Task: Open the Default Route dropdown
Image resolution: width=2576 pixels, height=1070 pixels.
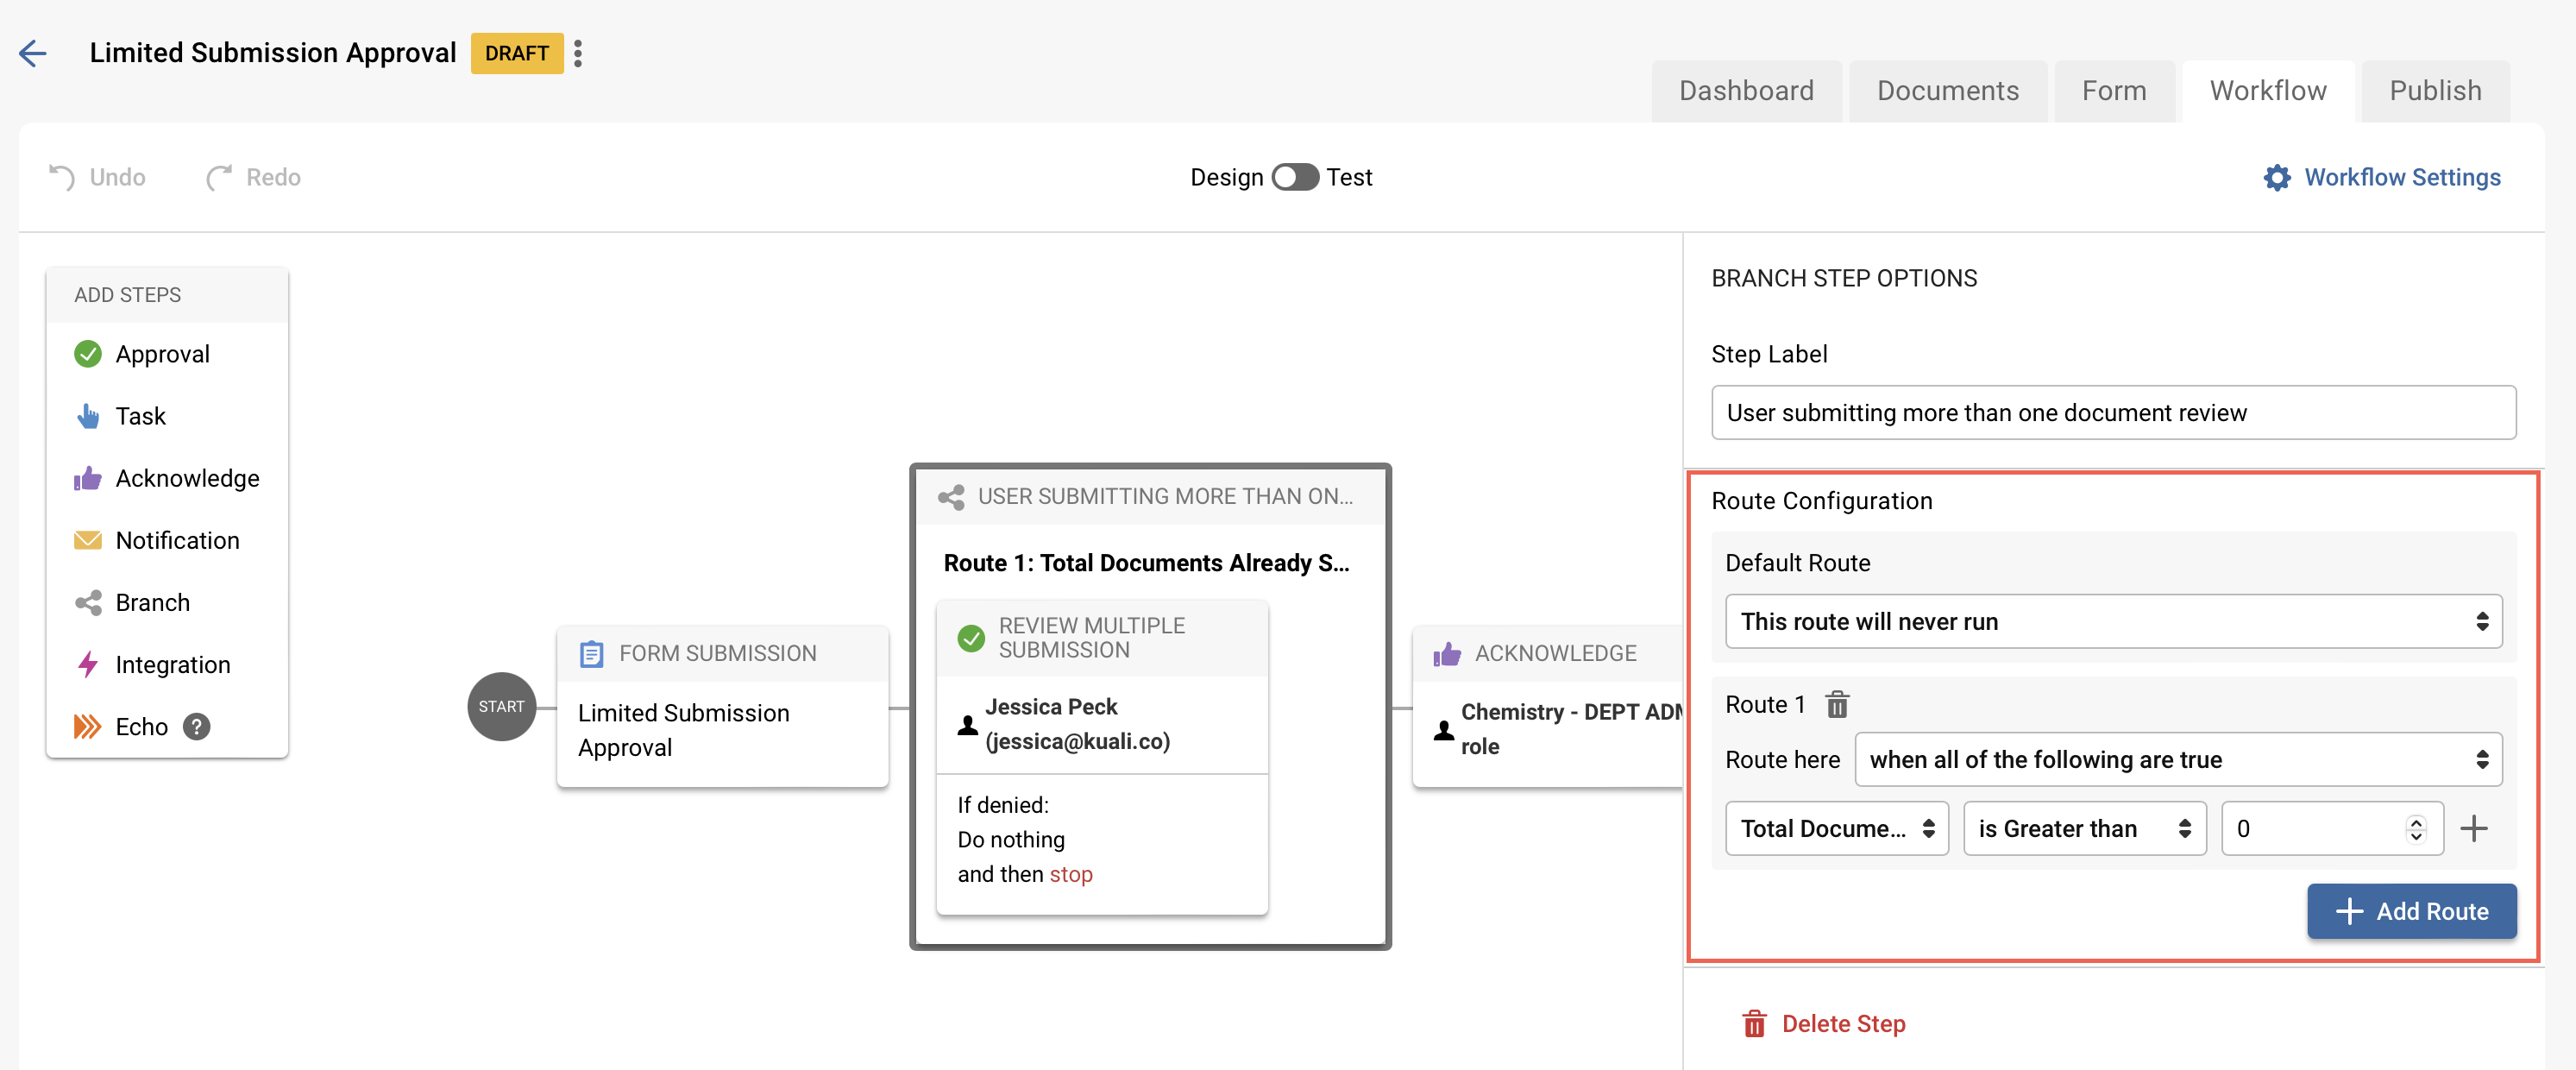Action: (2113, 621)
